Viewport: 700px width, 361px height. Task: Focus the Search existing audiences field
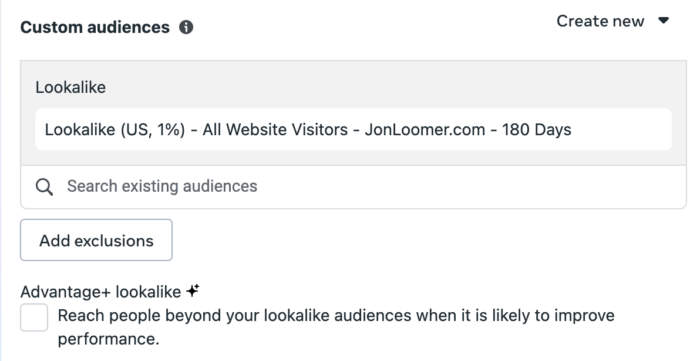click(x=353, y=187)
